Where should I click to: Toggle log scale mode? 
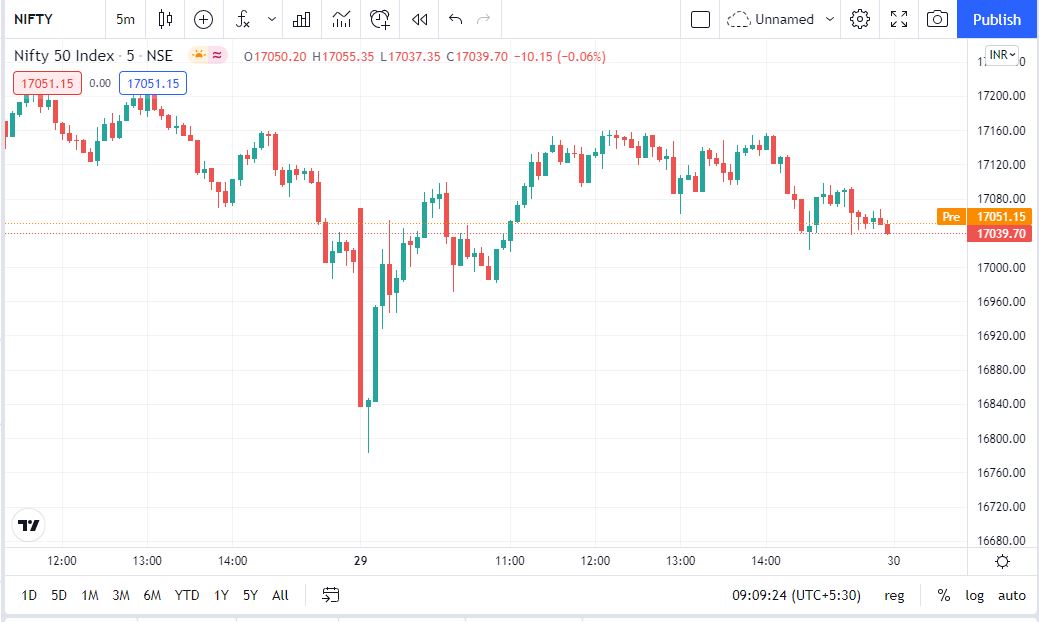pyautogui.click(x=974, y=595)
